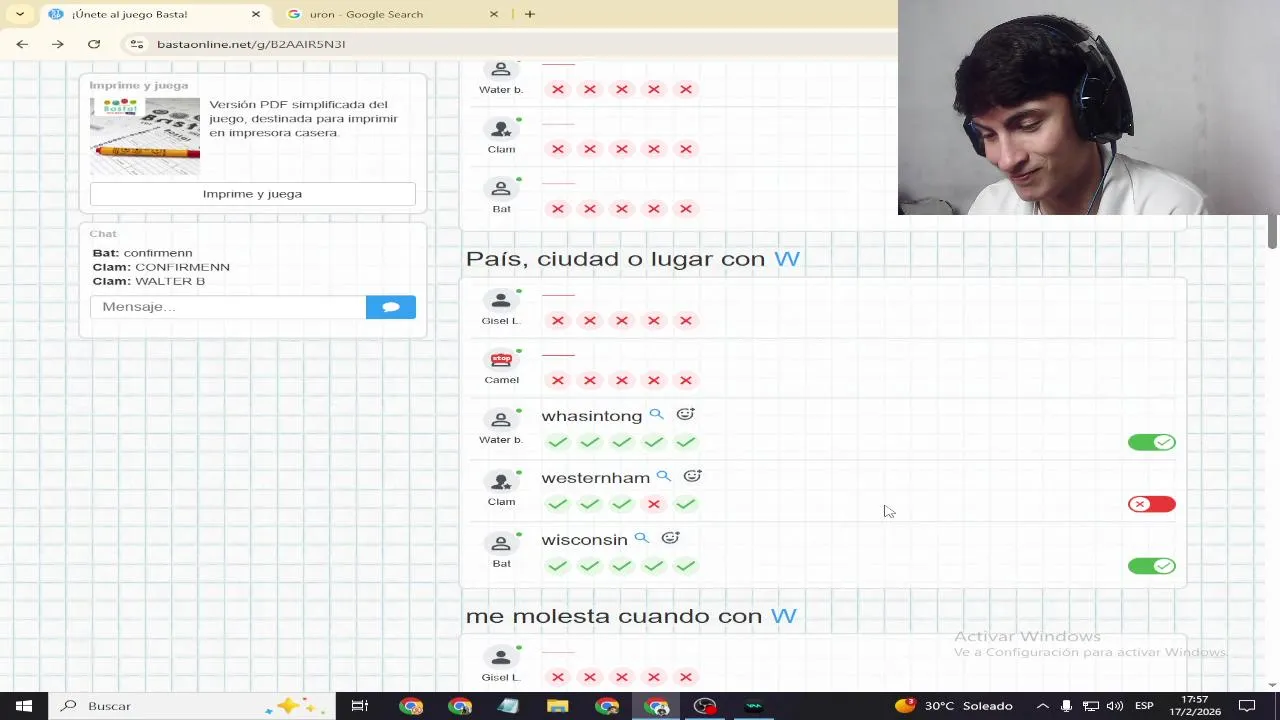Click the Basta PDF thumbnail image
This screenshot has height=720, width=1280.
(145, 136)
